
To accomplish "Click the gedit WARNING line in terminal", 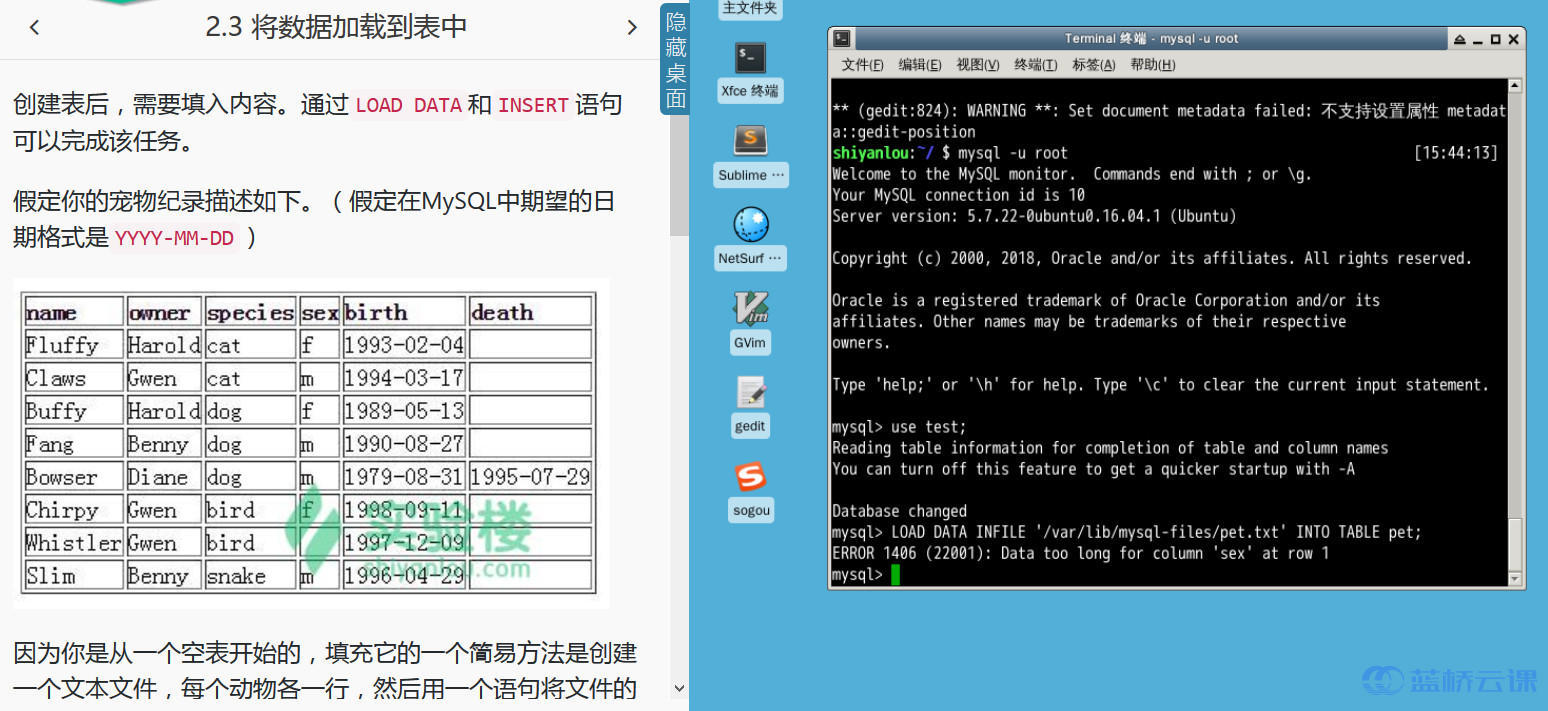I will (1168, 111).
